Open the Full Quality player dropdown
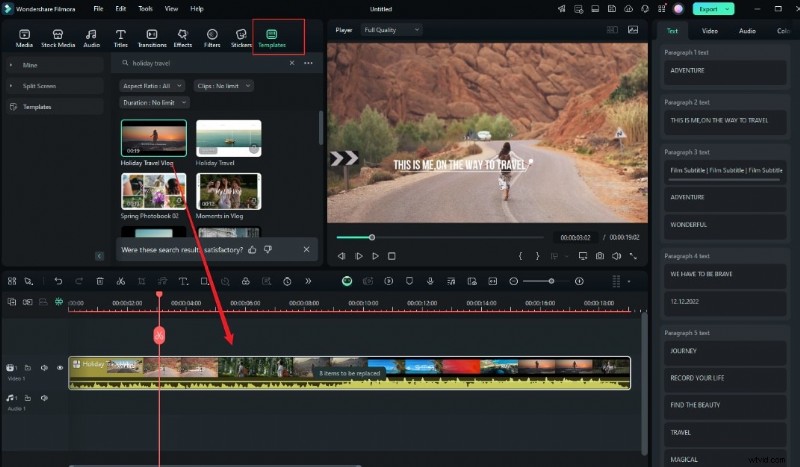 (390, 30)
